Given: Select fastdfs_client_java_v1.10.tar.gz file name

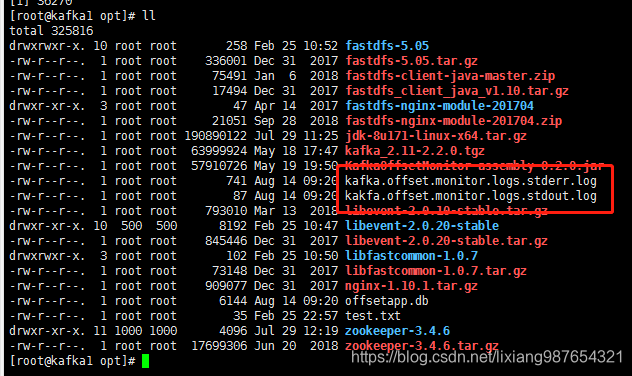Looking at the screenshot, I should [457, 91].
